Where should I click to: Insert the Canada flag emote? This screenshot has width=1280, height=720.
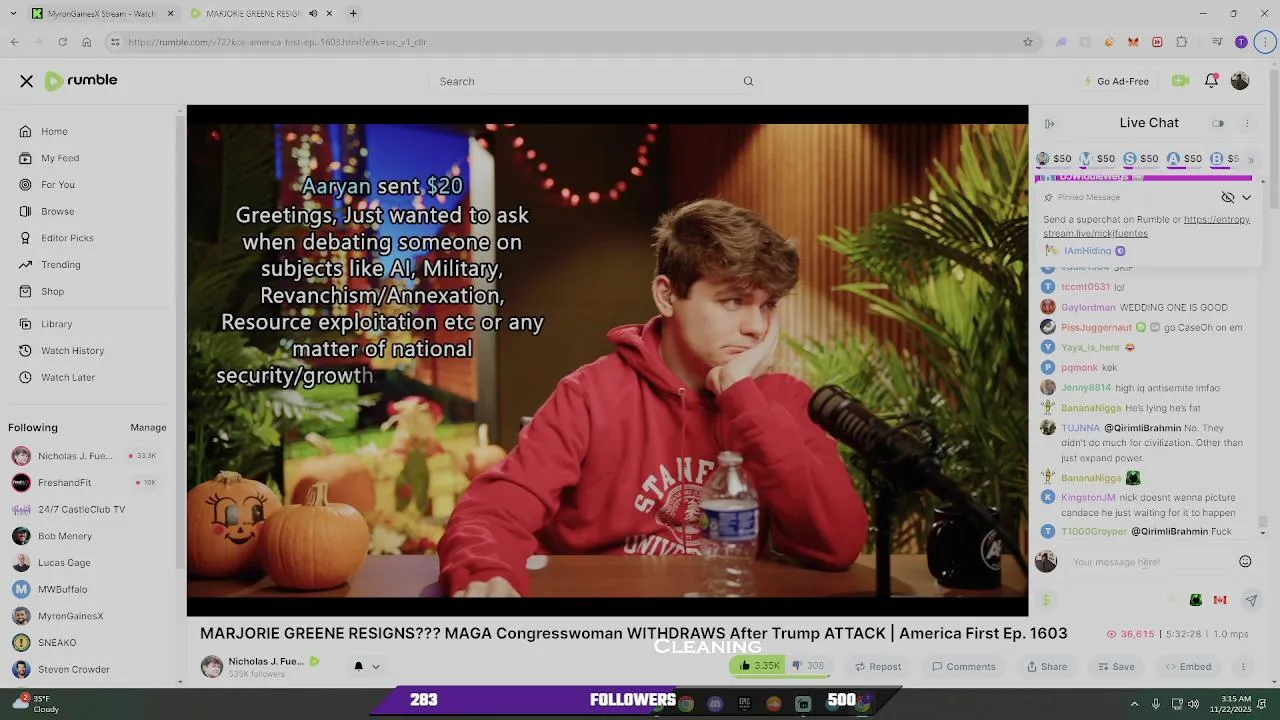1220,600
